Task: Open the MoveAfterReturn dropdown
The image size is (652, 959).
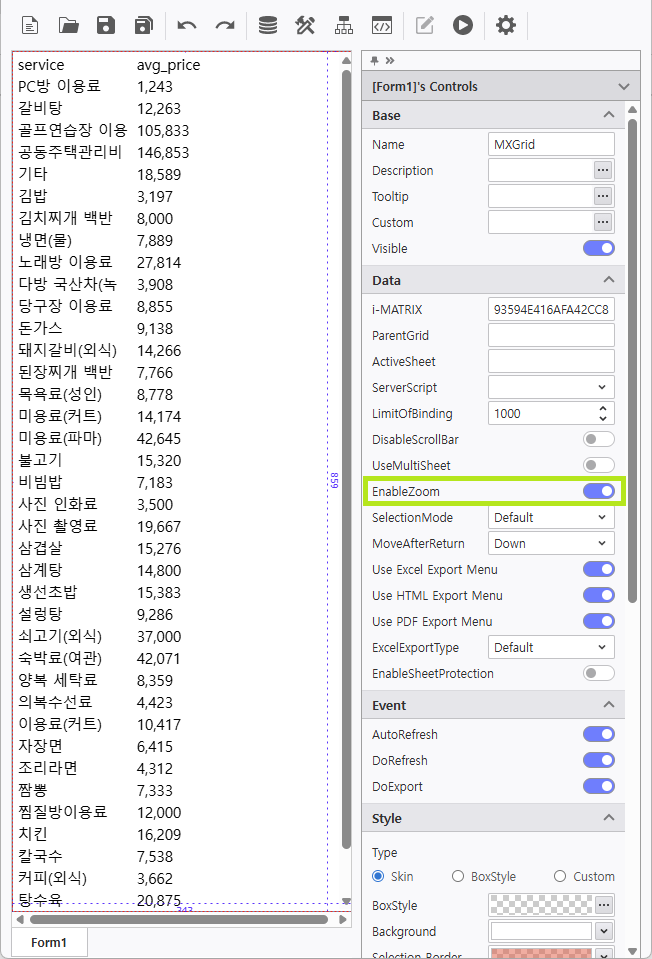Action: point(551,543)
